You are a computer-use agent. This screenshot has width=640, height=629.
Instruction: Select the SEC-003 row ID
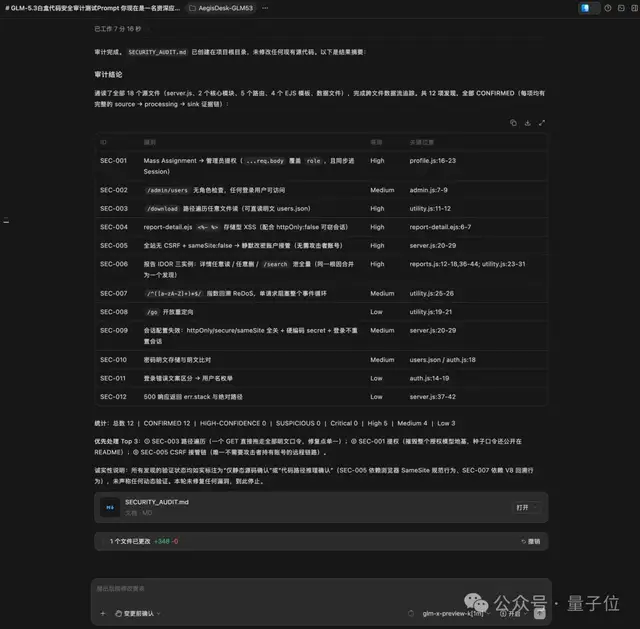point(113,209)
